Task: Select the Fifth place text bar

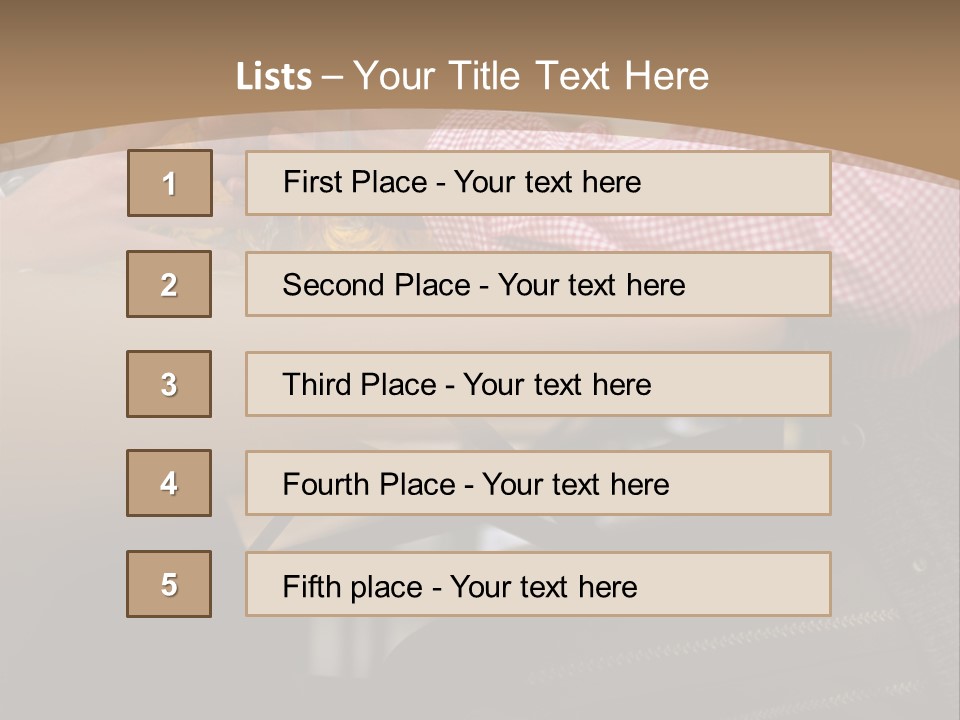Action: pos(538,584)
